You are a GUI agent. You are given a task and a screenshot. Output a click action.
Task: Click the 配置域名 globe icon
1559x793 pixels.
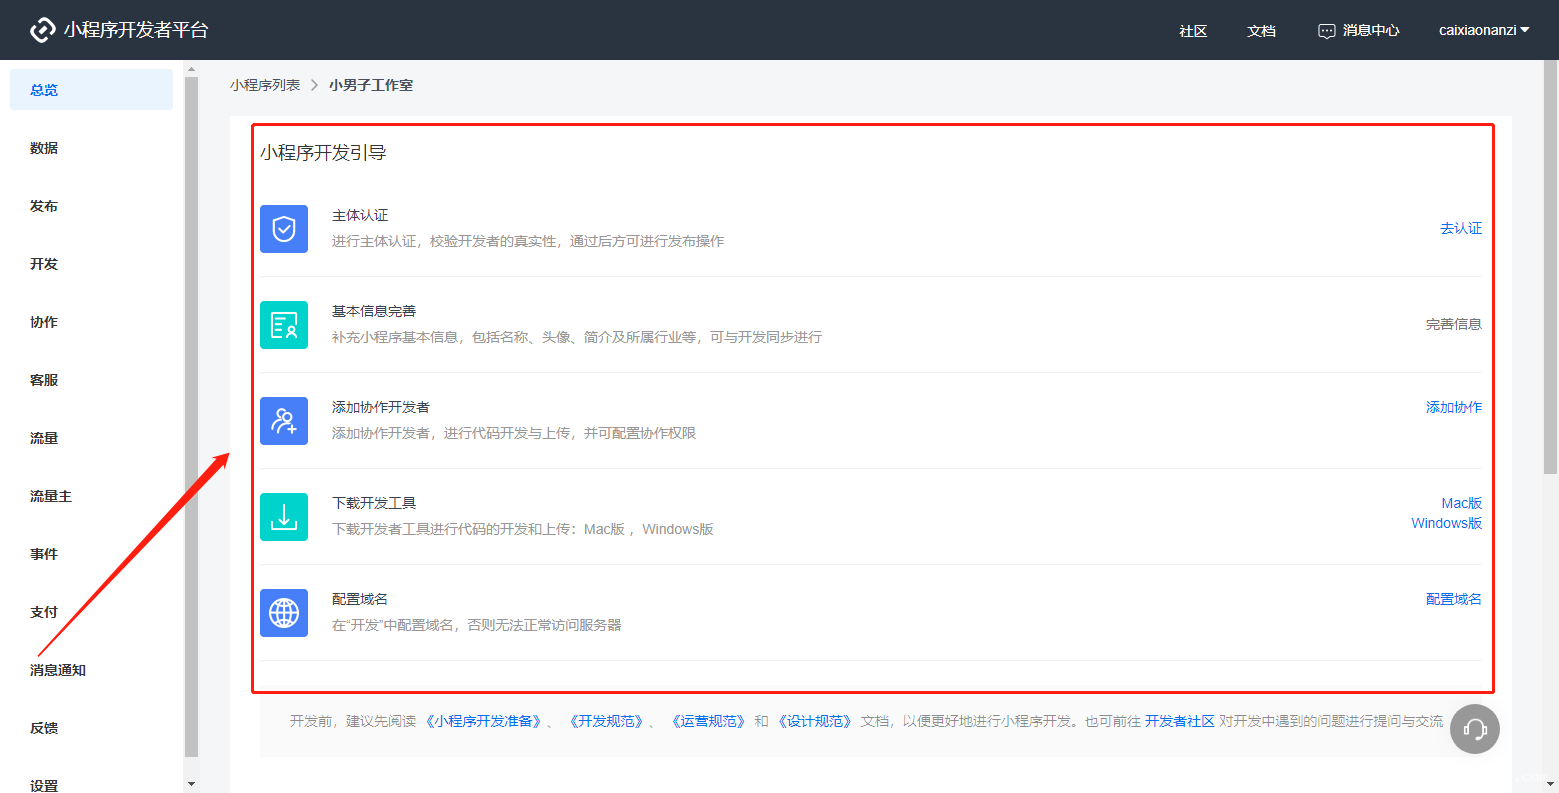tap(283, 613)
